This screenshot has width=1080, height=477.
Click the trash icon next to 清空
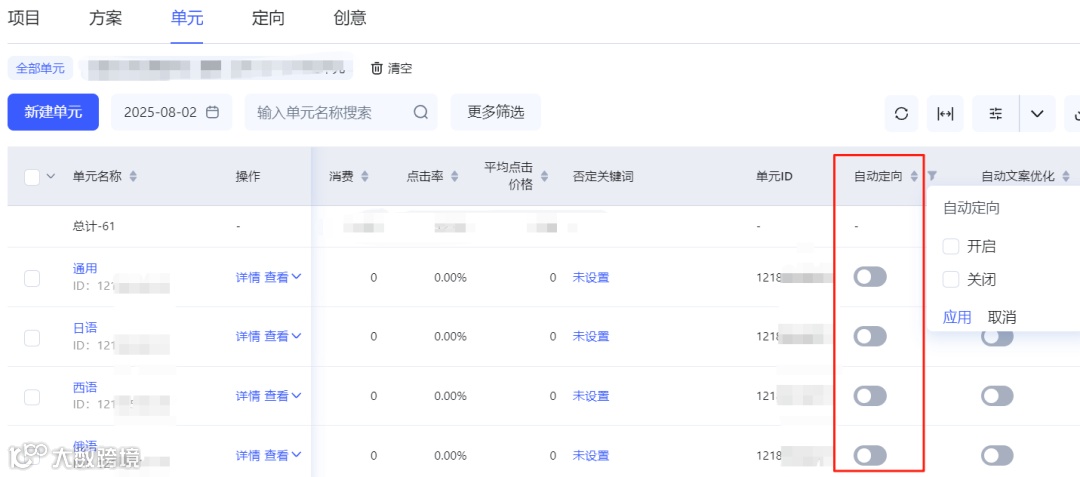click(x=377, y=68)
